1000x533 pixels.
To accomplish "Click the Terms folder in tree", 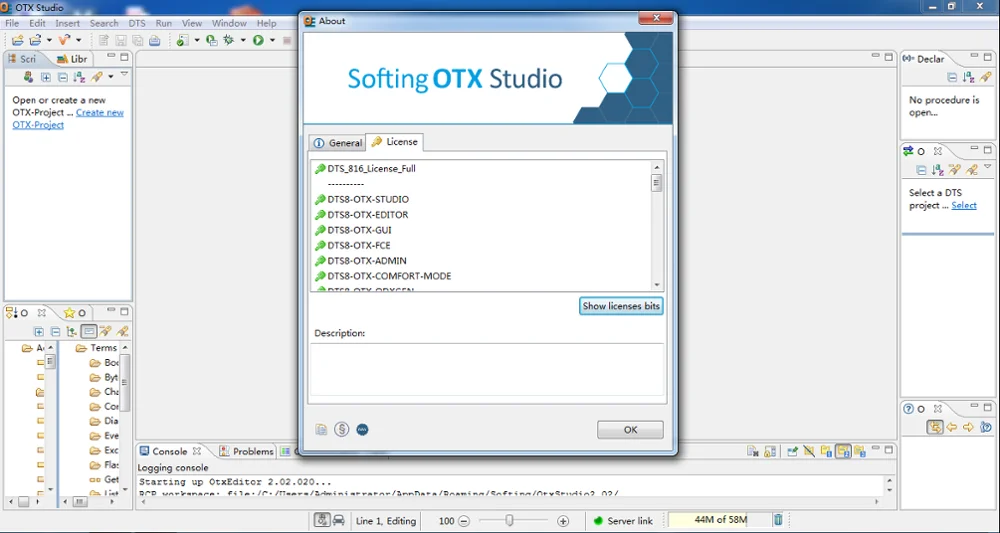I will tap(96, 347).
